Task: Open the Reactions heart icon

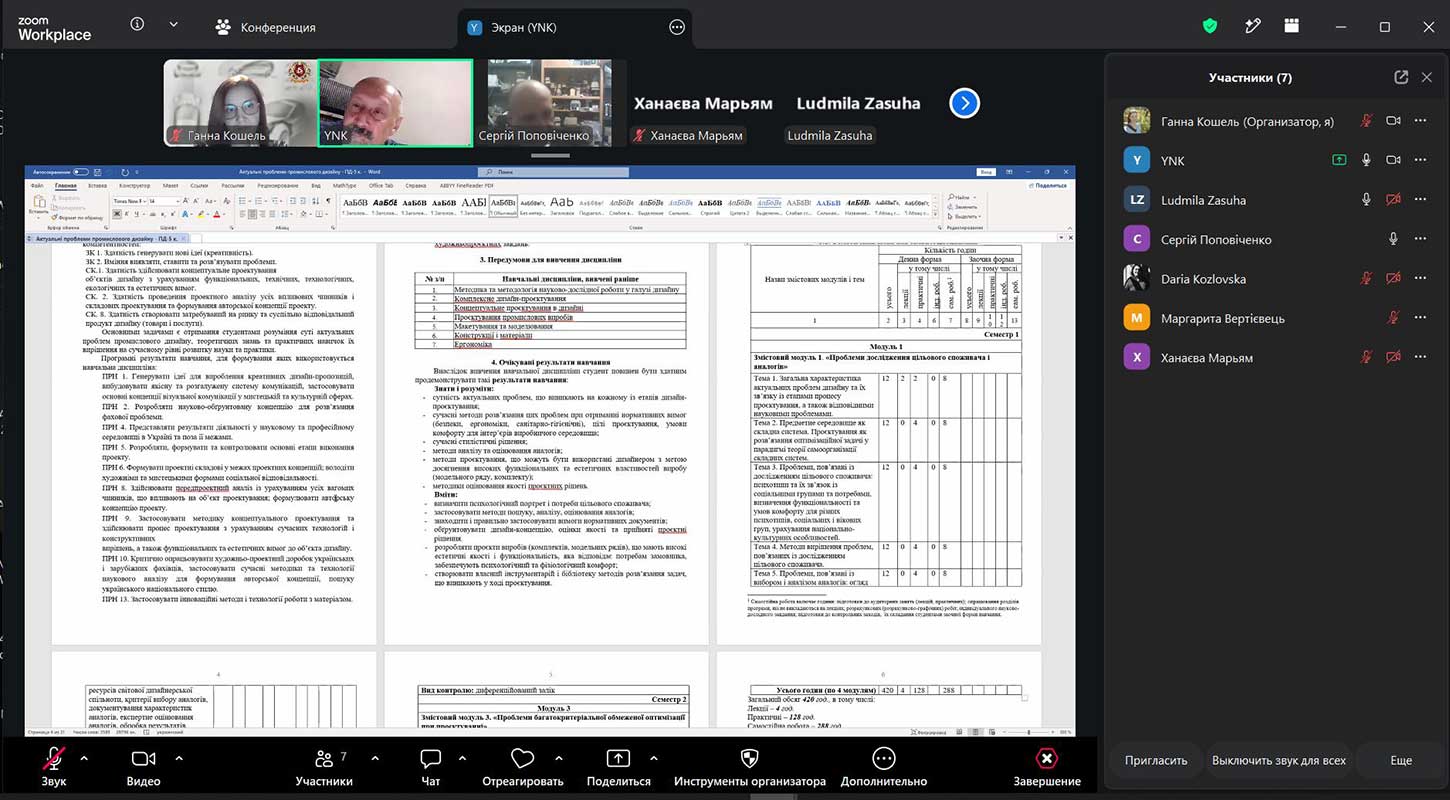Action: point(522,759)
